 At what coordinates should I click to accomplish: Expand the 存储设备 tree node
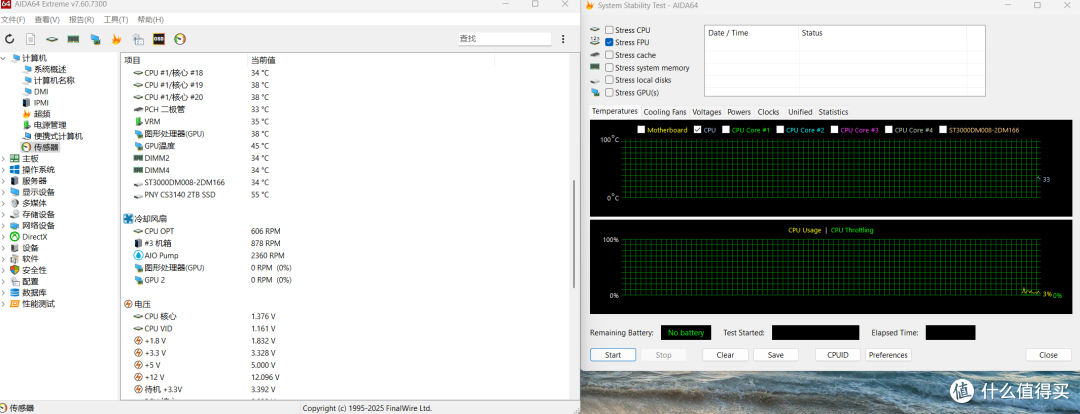pyautogui.click(x=3, y=214)
